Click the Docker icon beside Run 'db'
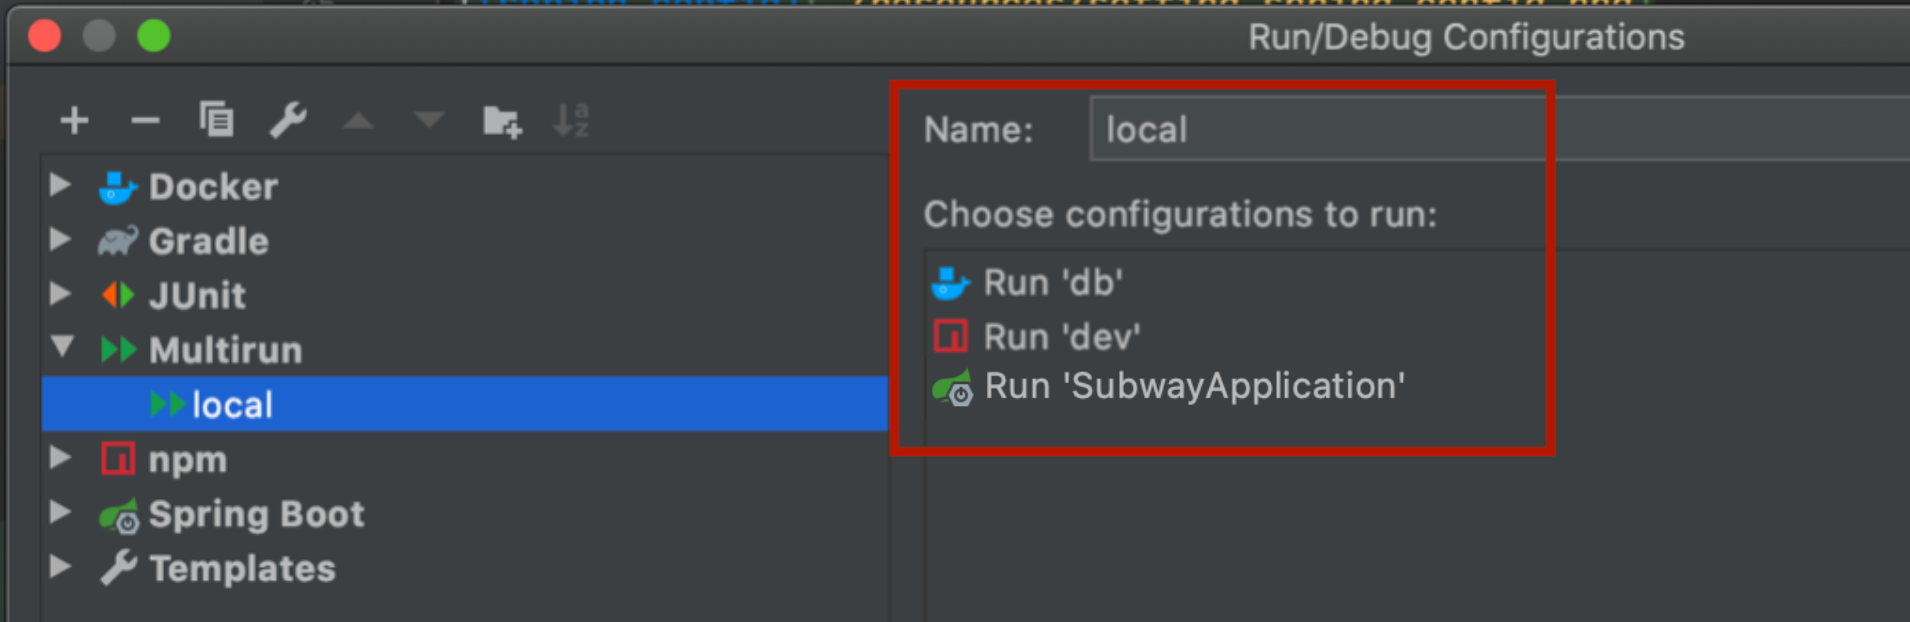The width and height of the screenshot is (1910, 622). pyautogui.click(x=950, y=283)
